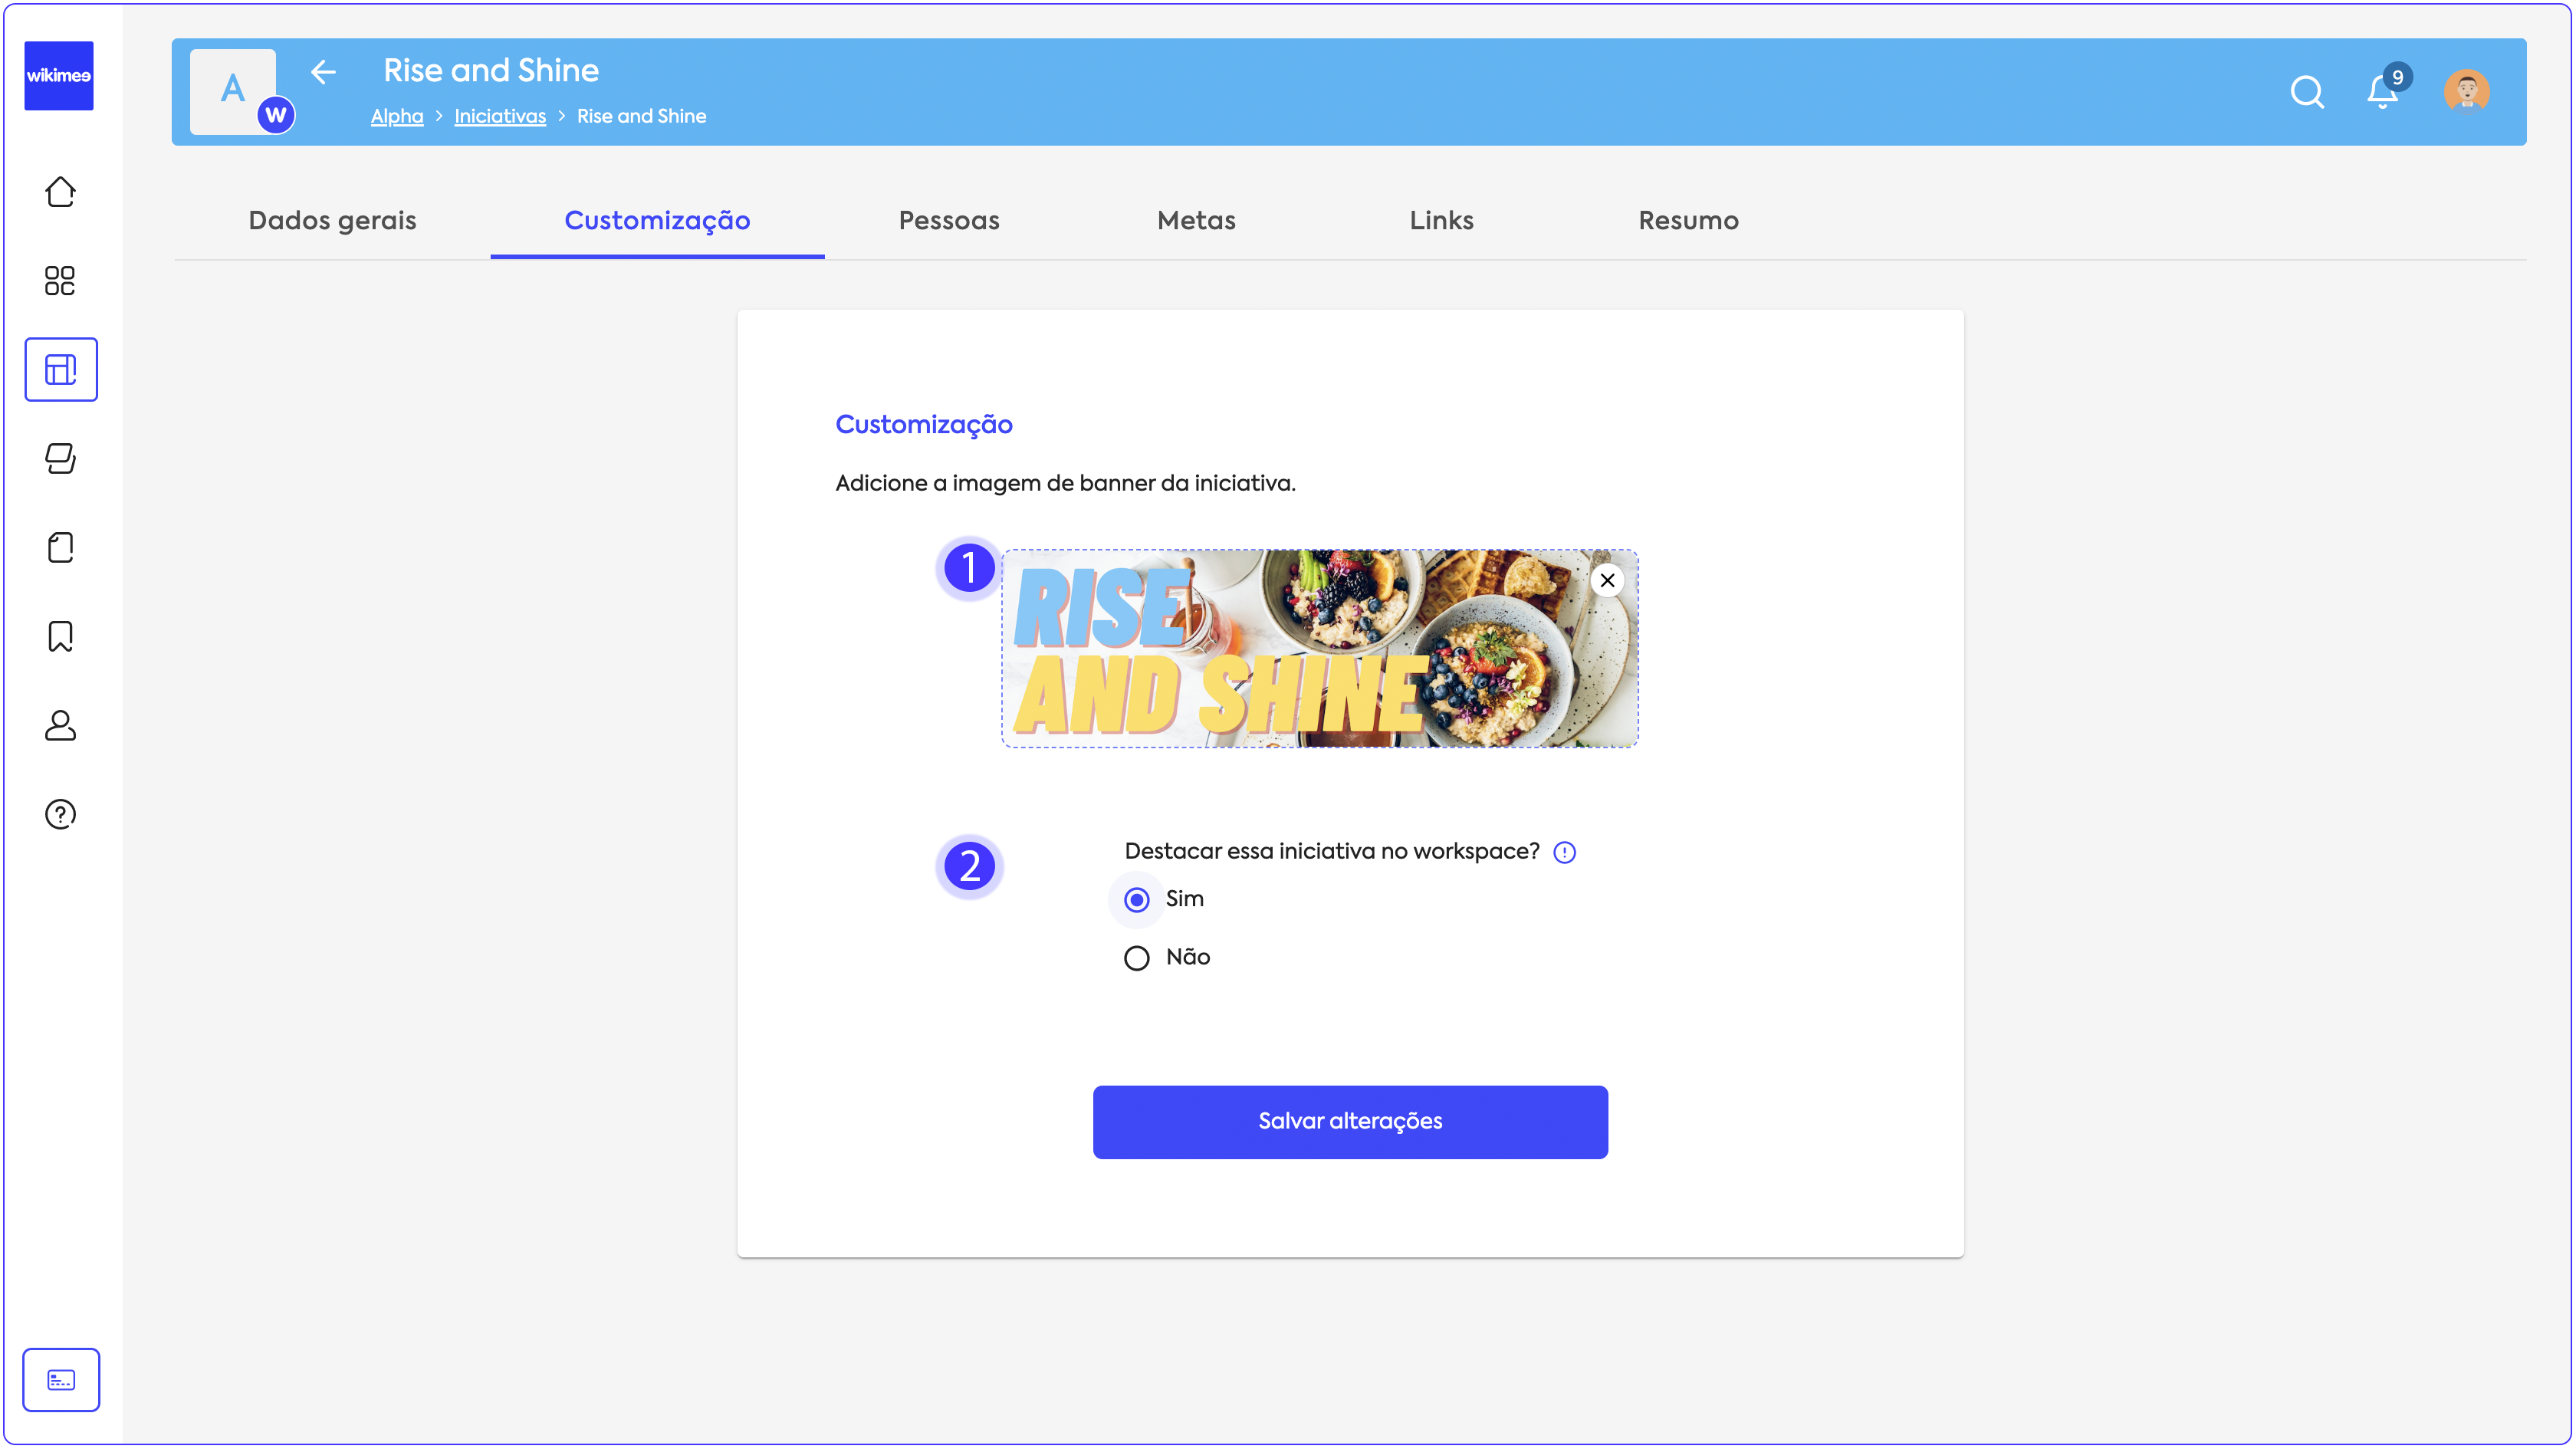Image resolution: width=2576 pixels, height=1449 pixels.
Task: Click the info icon next to Destacar question
Action: (x=1565, y=853)
